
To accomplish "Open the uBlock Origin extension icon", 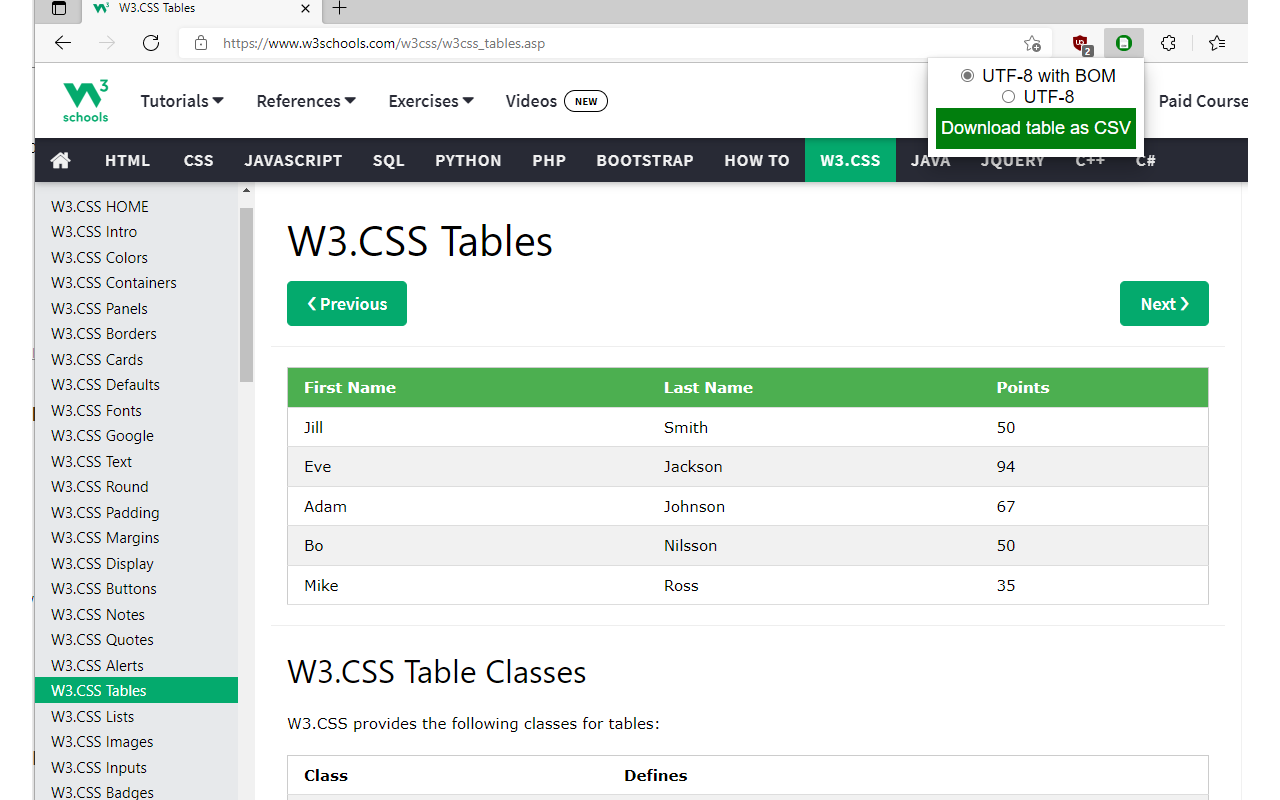I will pos(1080,43).
